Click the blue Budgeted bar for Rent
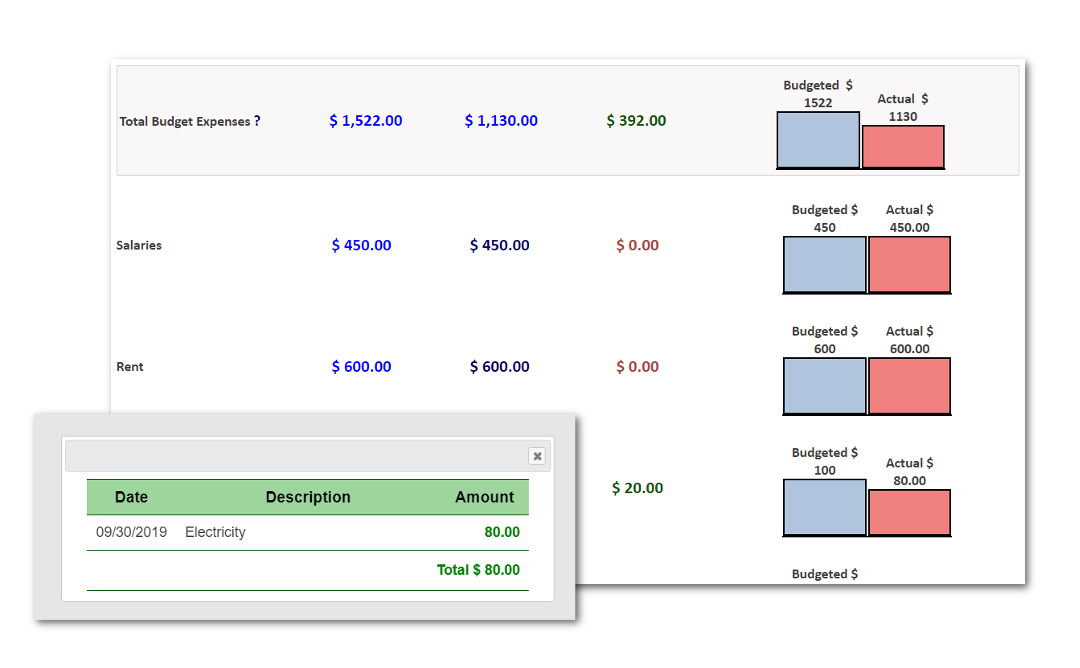1080x668 pixels. [x=825, y=386]
